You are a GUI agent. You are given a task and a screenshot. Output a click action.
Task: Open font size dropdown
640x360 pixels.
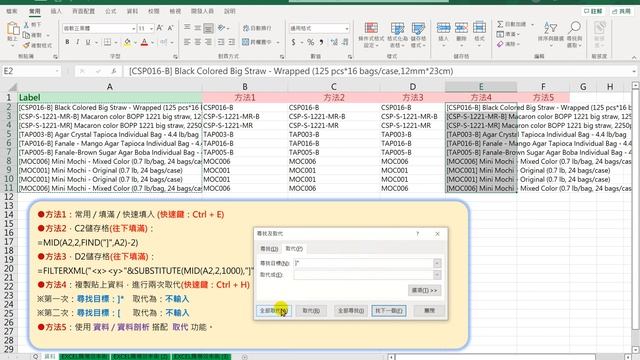[151, 28]
